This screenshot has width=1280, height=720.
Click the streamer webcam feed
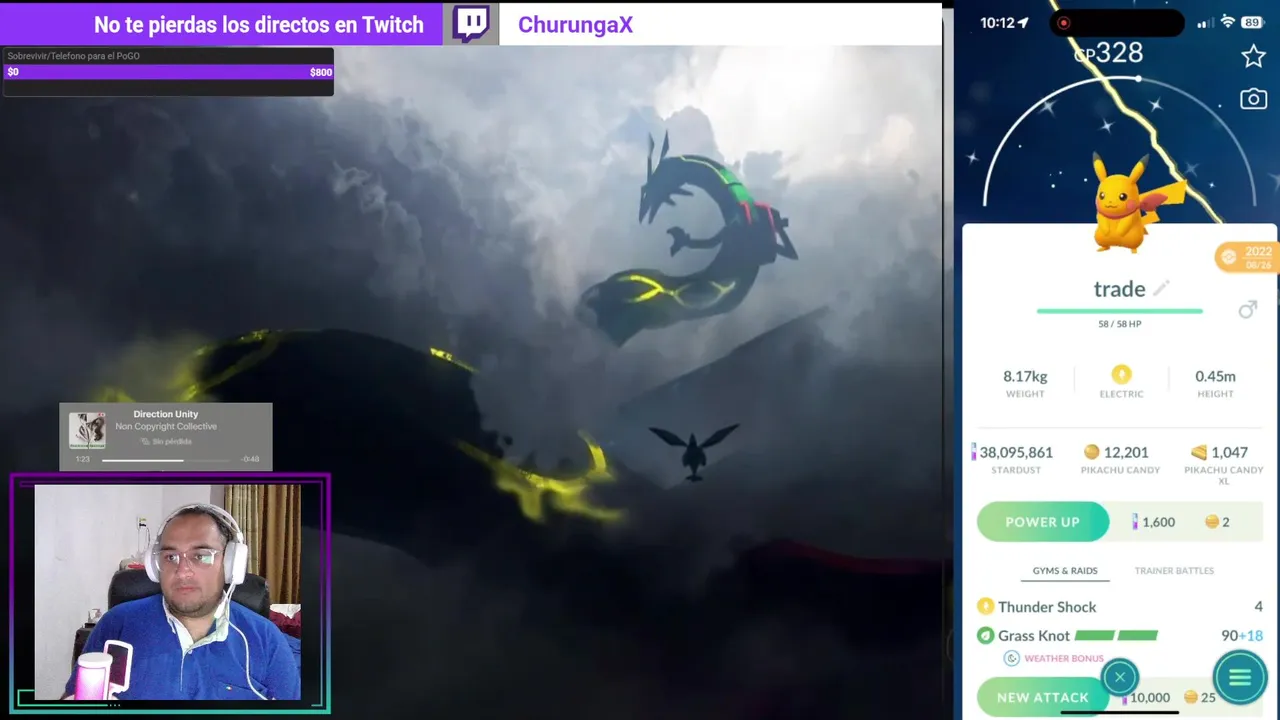click(x=167, y=592)
